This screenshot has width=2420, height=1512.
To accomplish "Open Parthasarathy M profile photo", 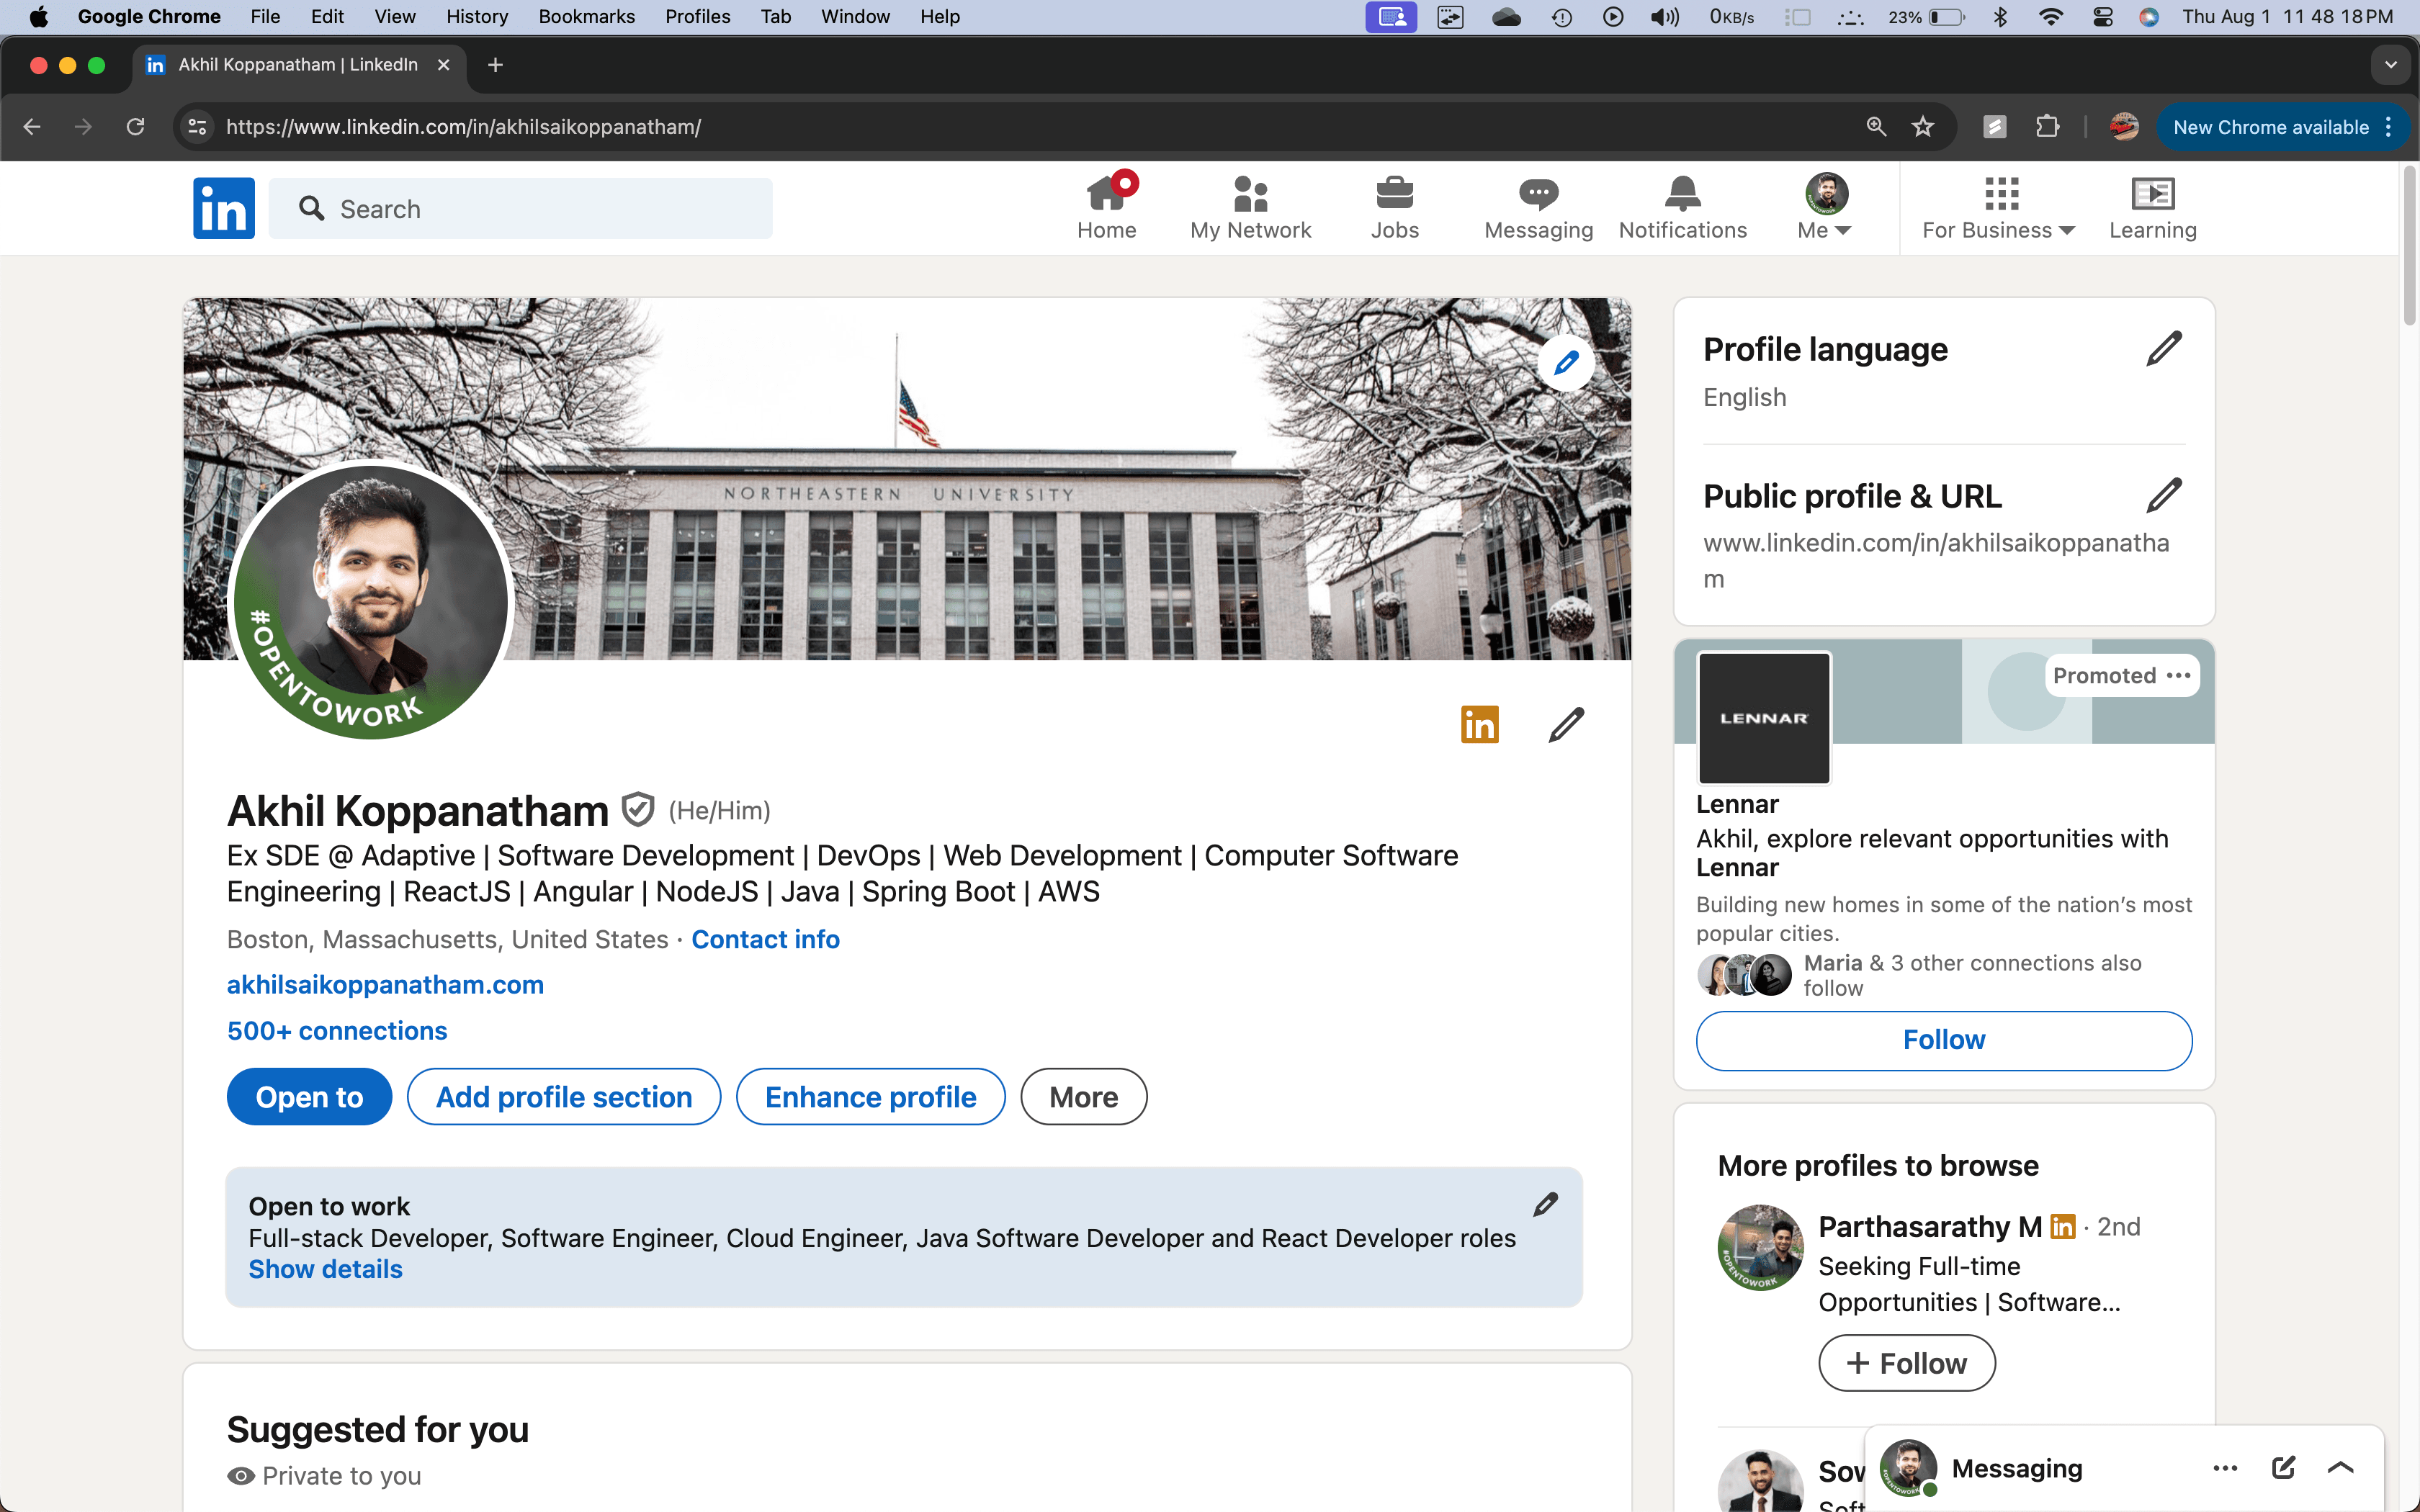I will (1760, 1247).
